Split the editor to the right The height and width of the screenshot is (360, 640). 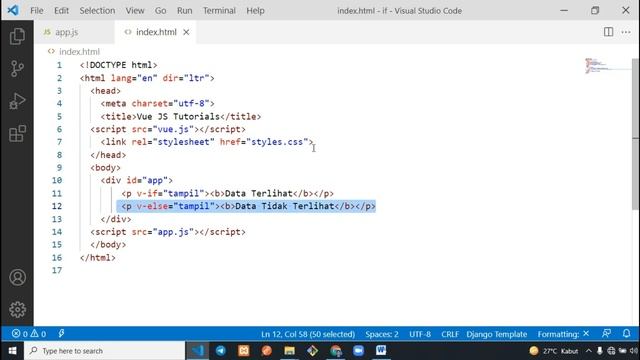608,32
